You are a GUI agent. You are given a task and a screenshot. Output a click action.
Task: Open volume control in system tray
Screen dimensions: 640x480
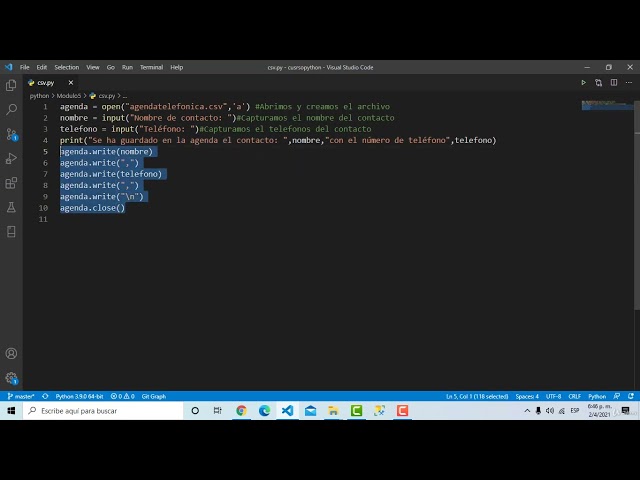(550, 411)
